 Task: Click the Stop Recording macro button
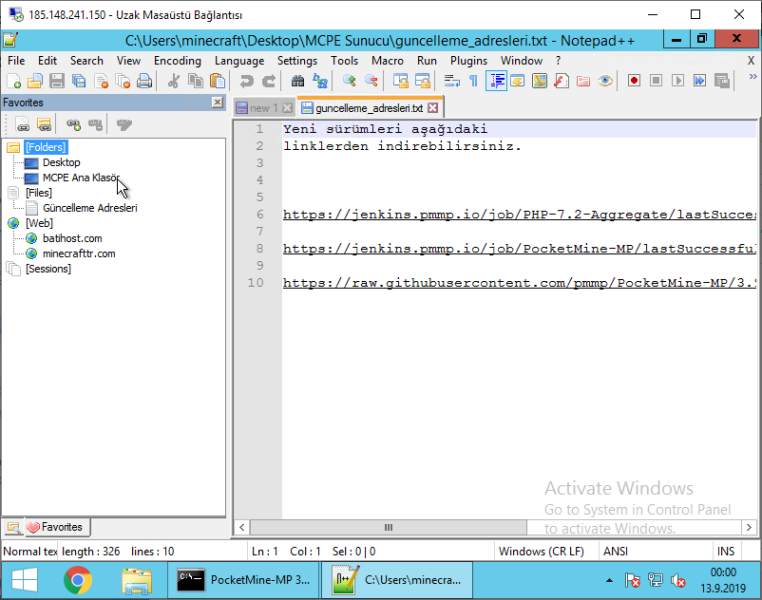pos(656,81)
